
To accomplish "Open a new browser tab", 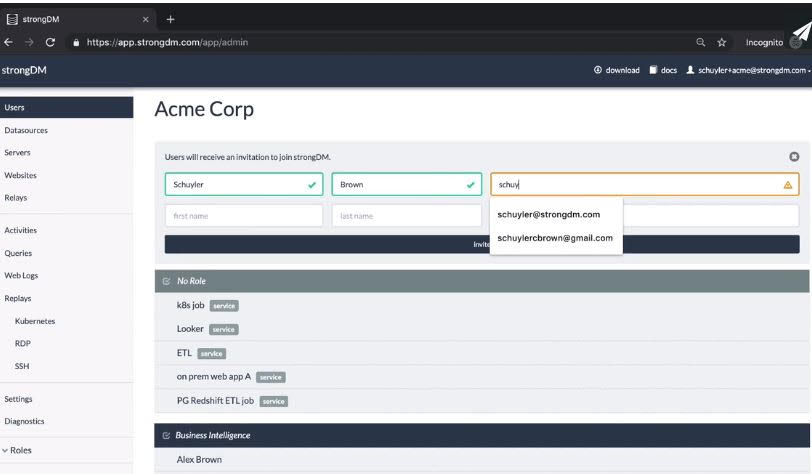I will click(170, 19).
